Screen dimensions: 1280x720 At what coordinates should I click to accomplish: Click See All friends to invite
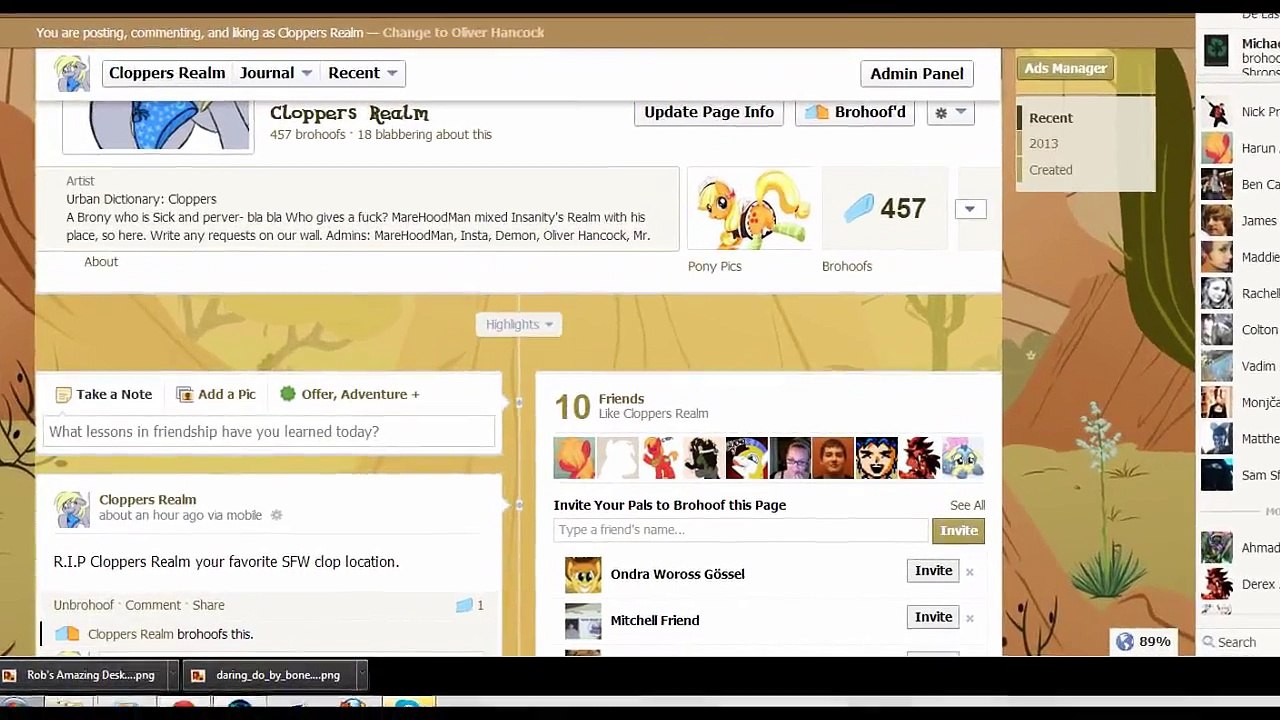(967, 506)
